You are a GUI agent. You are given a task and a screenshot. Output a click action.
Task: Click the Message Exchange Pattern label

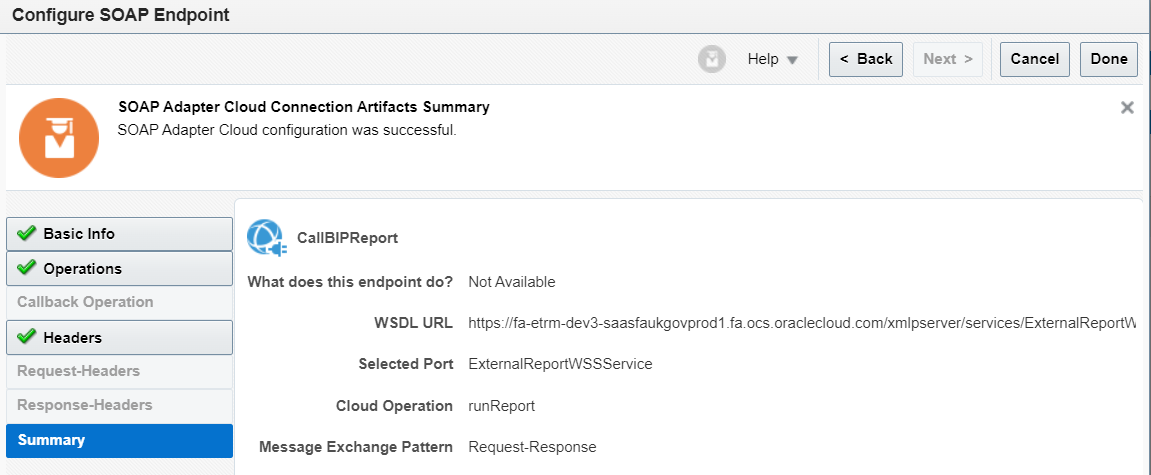[356, 446]
